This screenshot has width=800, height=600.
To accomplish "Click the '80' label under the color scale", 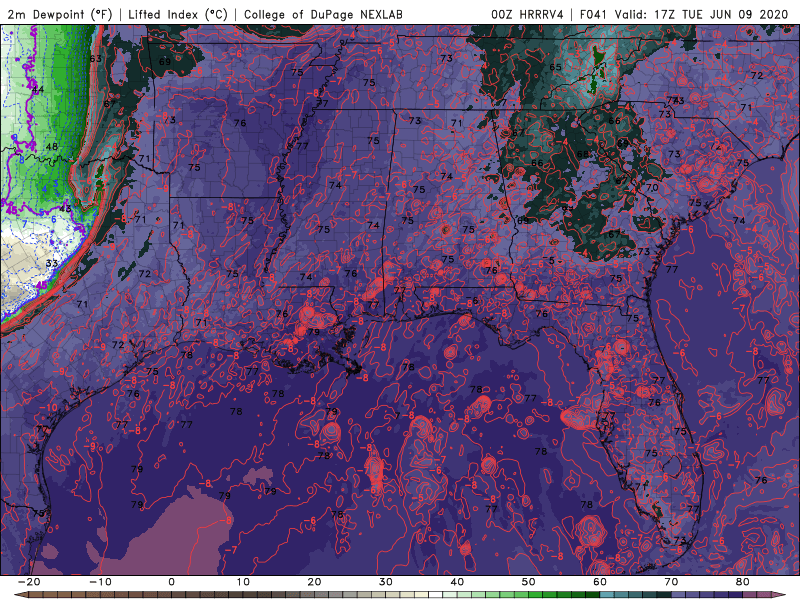I will tap(743, 582).
